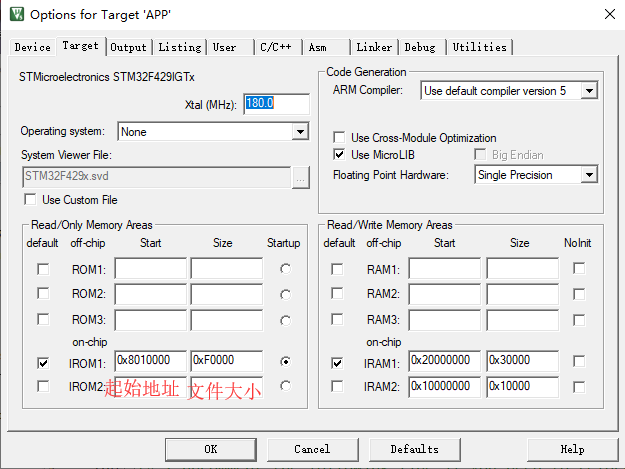The height and width of the screenshot is (469, 625).
Task: Enable NoInit for IRAM2
Action: tap(579, 387)
